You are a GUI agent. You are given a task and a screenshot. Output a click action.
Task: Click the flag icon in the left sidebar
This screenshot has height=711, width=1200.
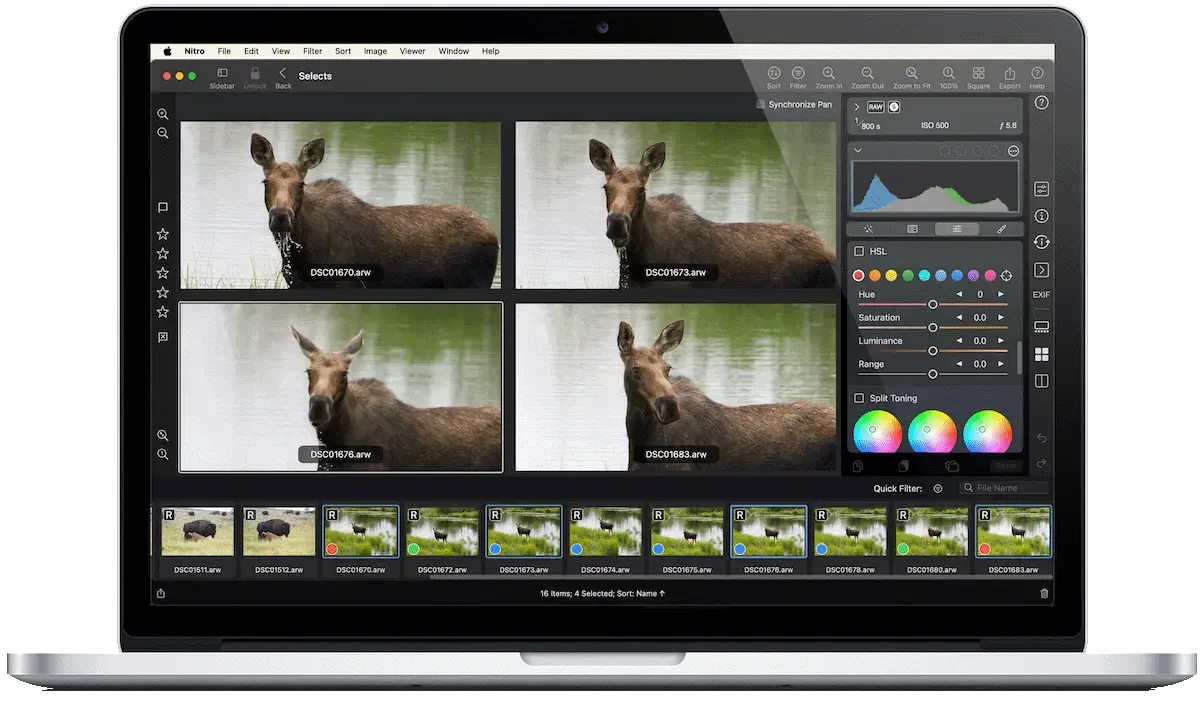pos(162,207)
